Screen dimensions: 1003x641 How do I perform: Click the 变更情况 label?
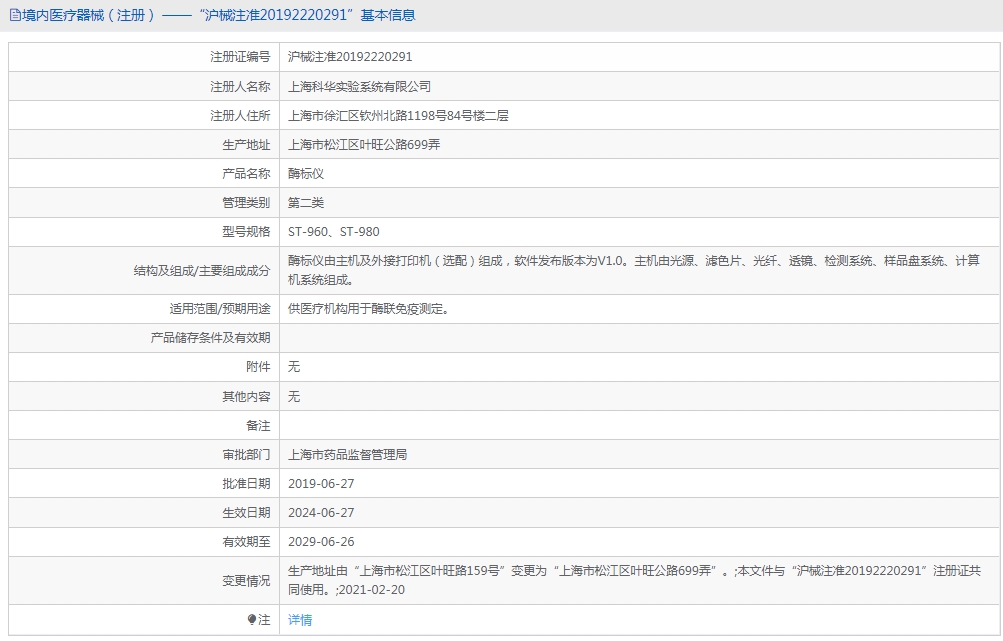246,581
